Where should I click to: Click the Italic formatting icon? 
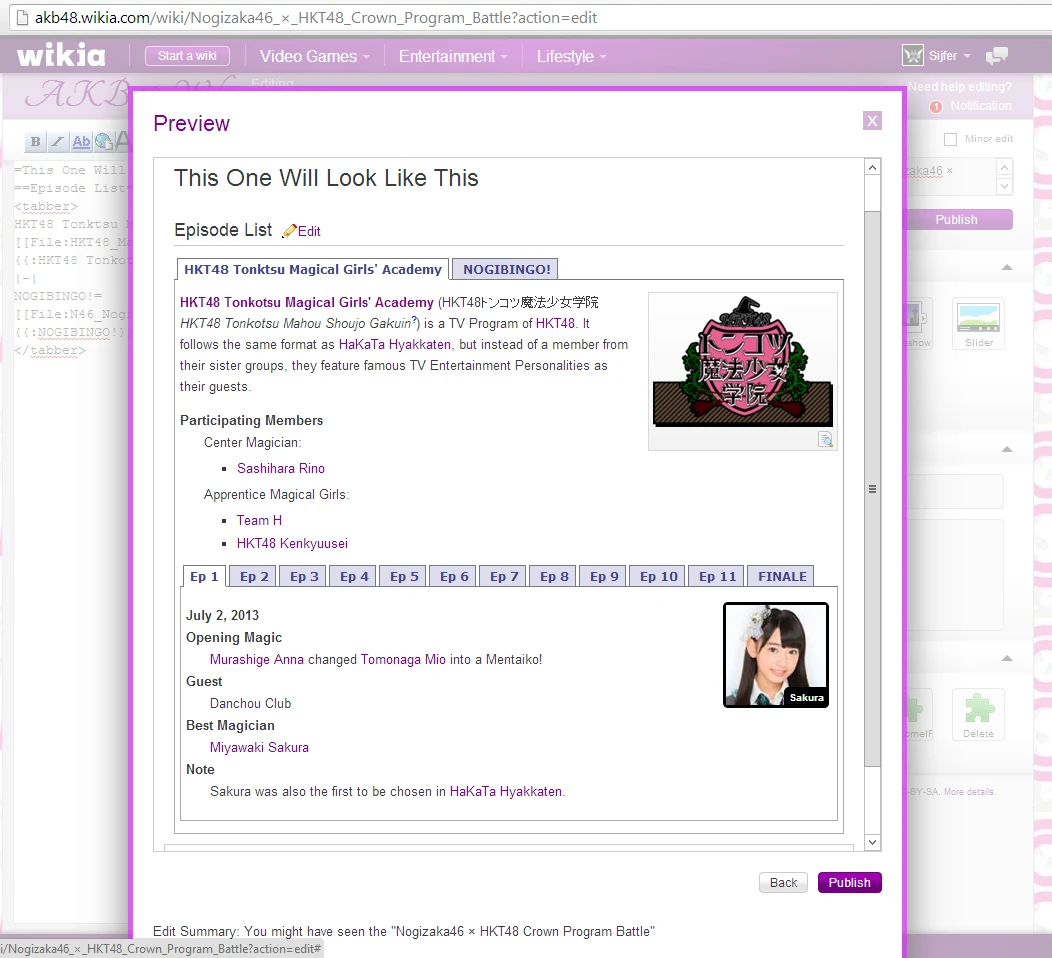58,142
